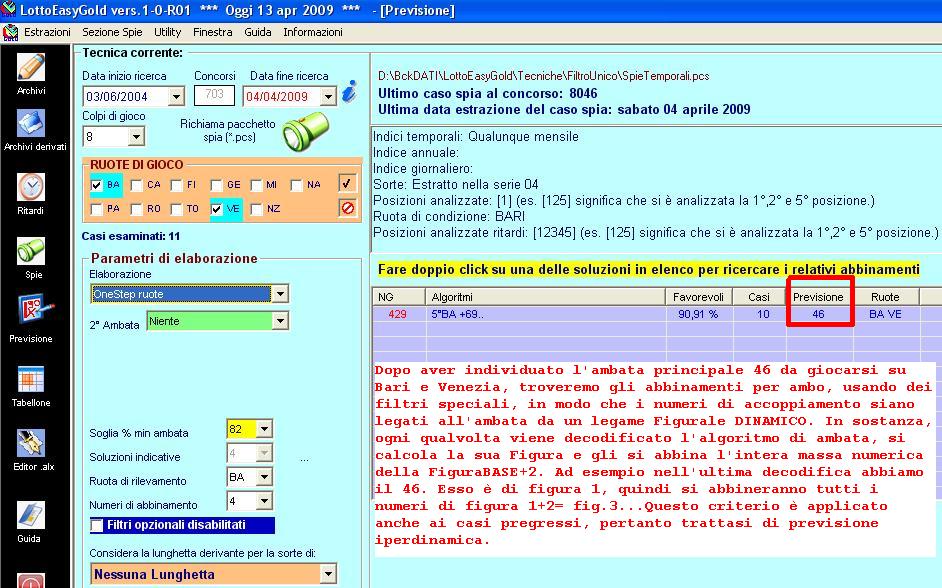This screenshot has width=942, height=588.
Task: Enable the NA wheel checkbox
Action: click(296, 185)
